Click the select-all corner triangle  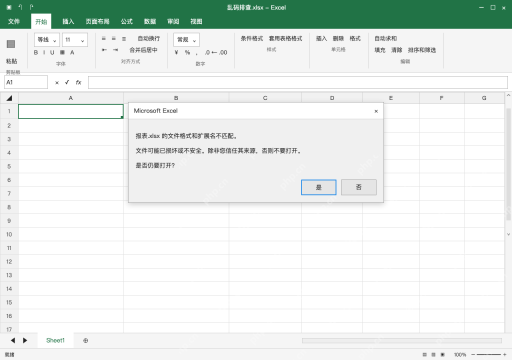click(x=9, y=98)
